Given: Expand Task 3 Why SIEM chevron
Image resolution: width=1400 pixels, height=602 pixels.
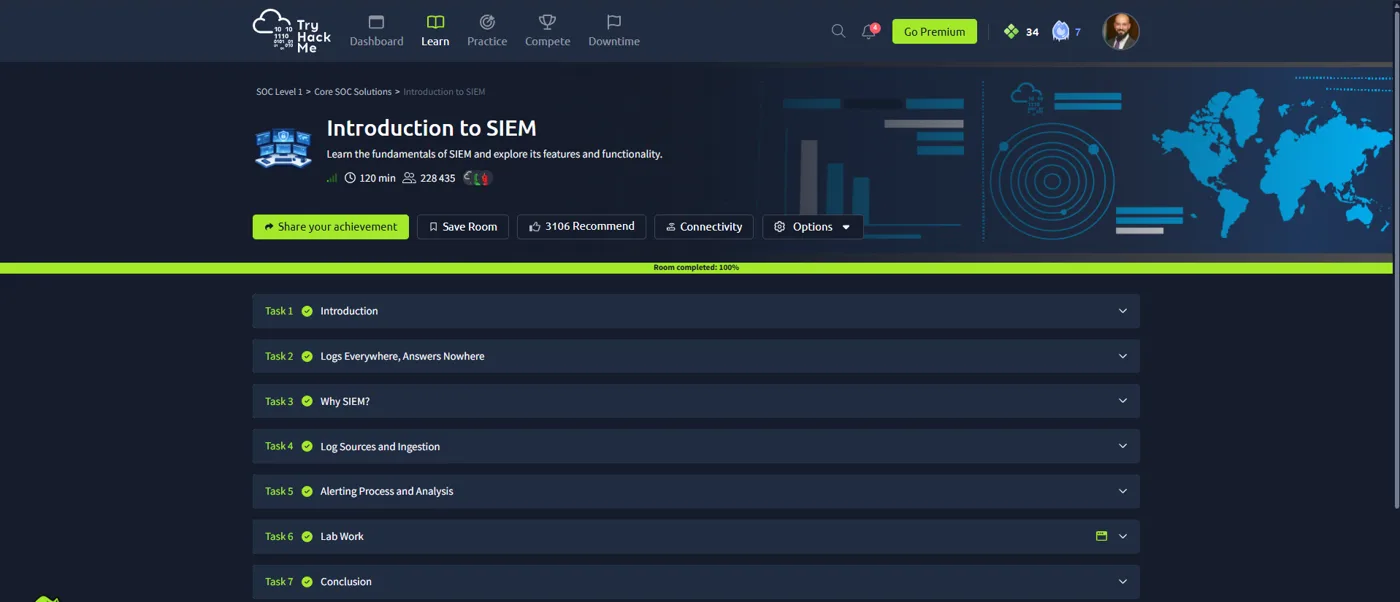Looking at the screenshot, I should pyautogui.click(x=1122, y=401).
